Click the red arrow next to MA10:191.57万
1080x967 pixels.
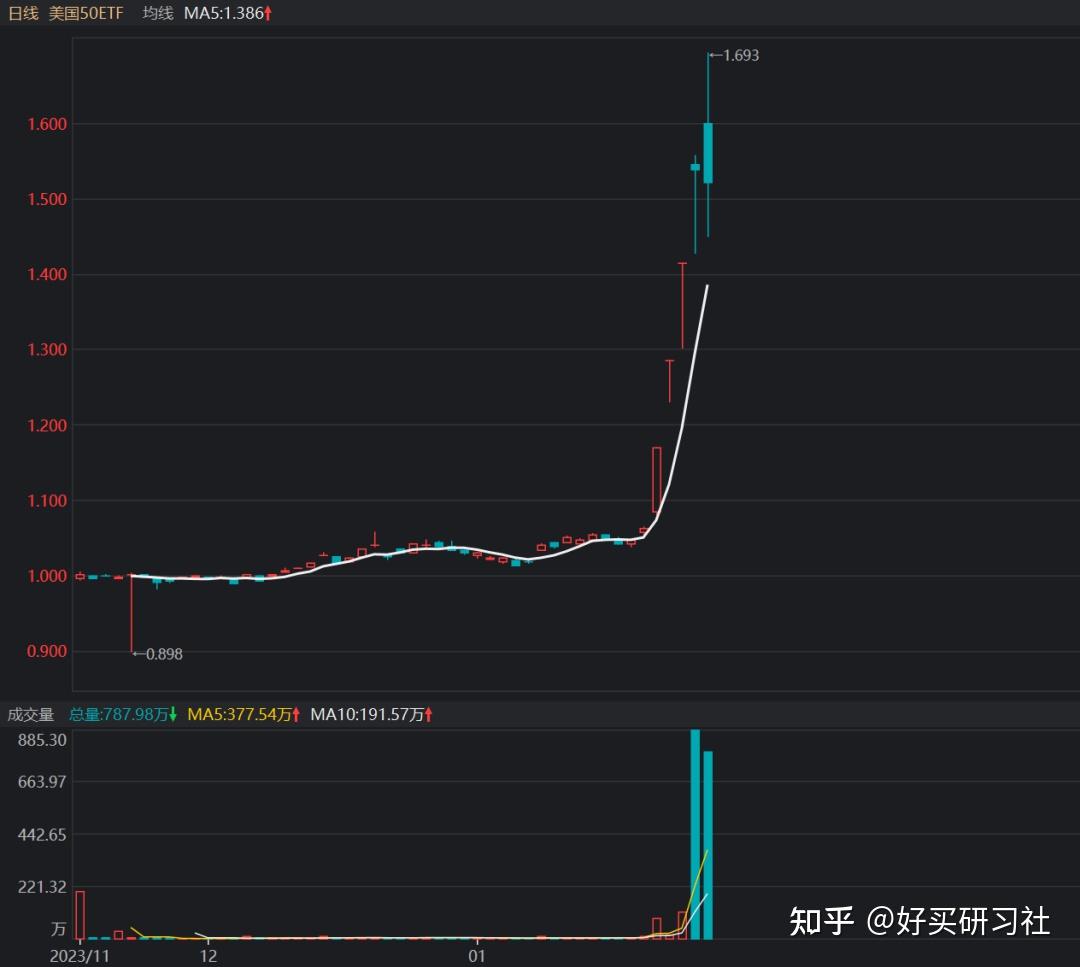(x=428, y=715)
